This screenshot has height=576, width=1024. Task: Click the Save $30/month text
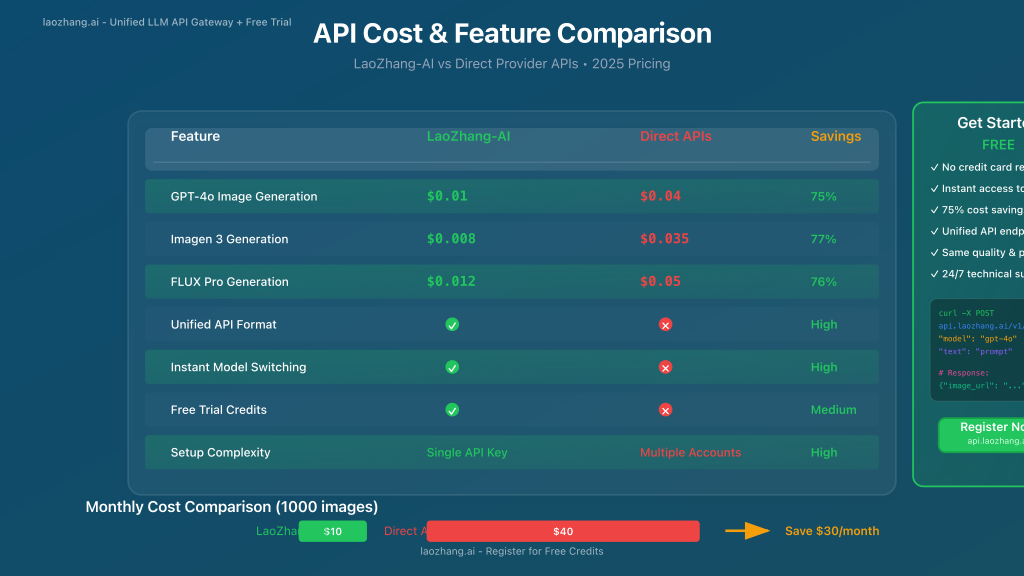tap(832, 531)
